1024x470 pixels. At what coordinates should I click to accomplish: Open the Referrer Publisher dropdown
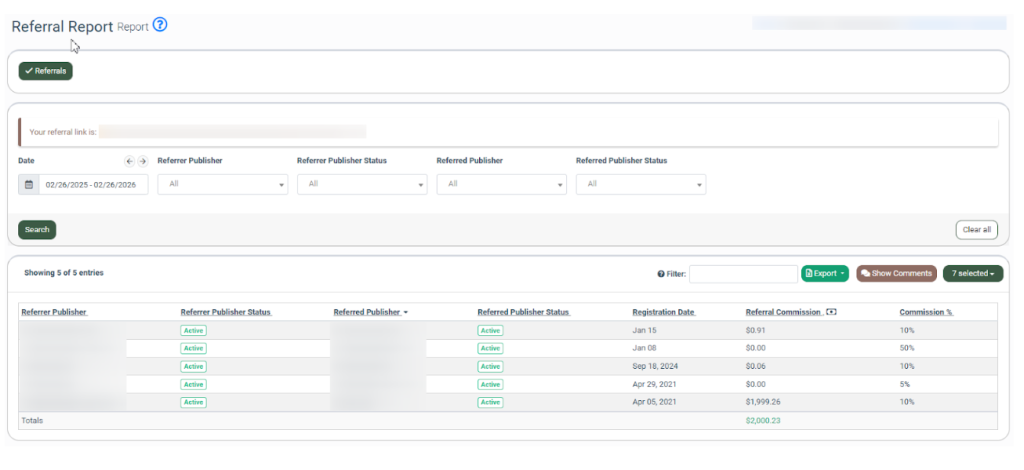click(x=222, y=184)
